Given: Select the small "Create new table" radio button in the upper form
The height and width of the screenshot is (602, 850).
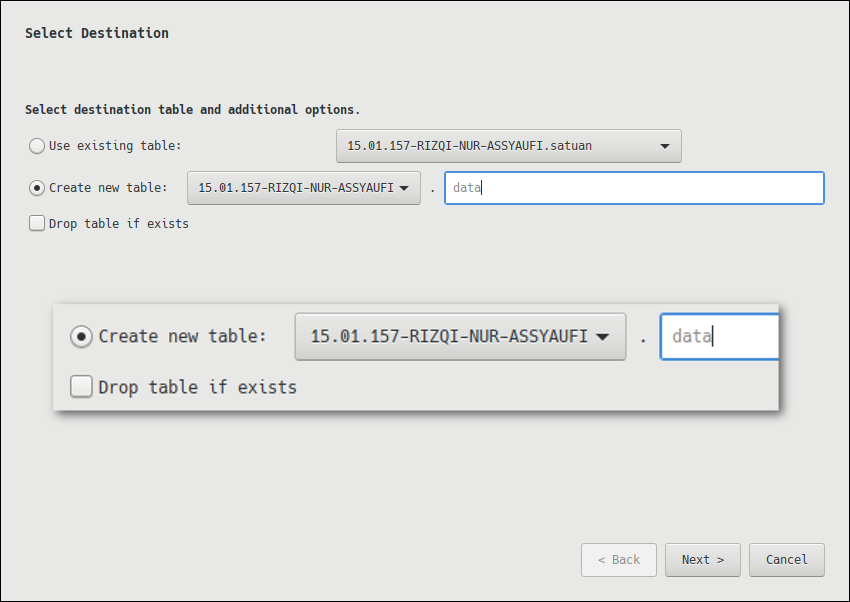Looking at the screenshot, I should [x=38, y=188].
